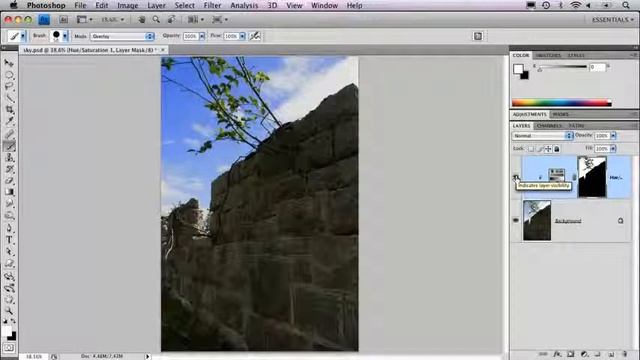Image resolution: width=640 pixels, height=360 pixels.
Task: Hide the Background layer
Action: [516, 220]
